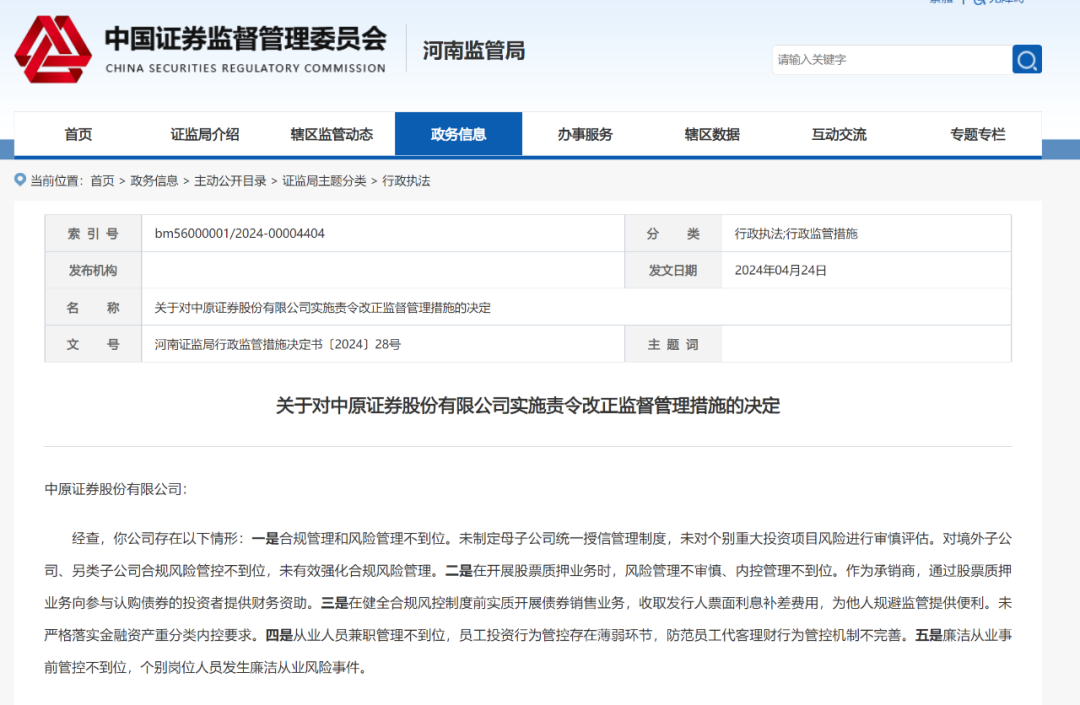Focus the 请输入关键字 search field
Screen dimensions: 1080x705
[890, 59]
